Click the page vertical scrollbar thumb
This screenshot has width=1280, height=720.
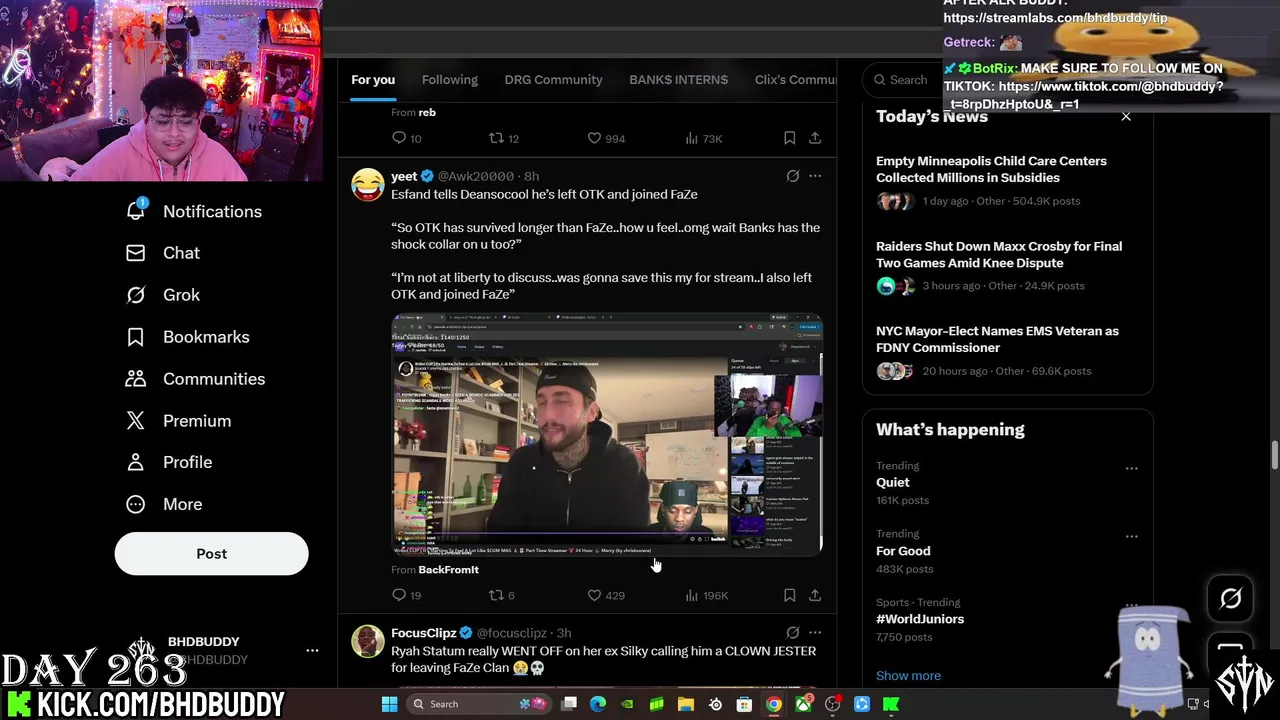click(x=1274, y=453)
